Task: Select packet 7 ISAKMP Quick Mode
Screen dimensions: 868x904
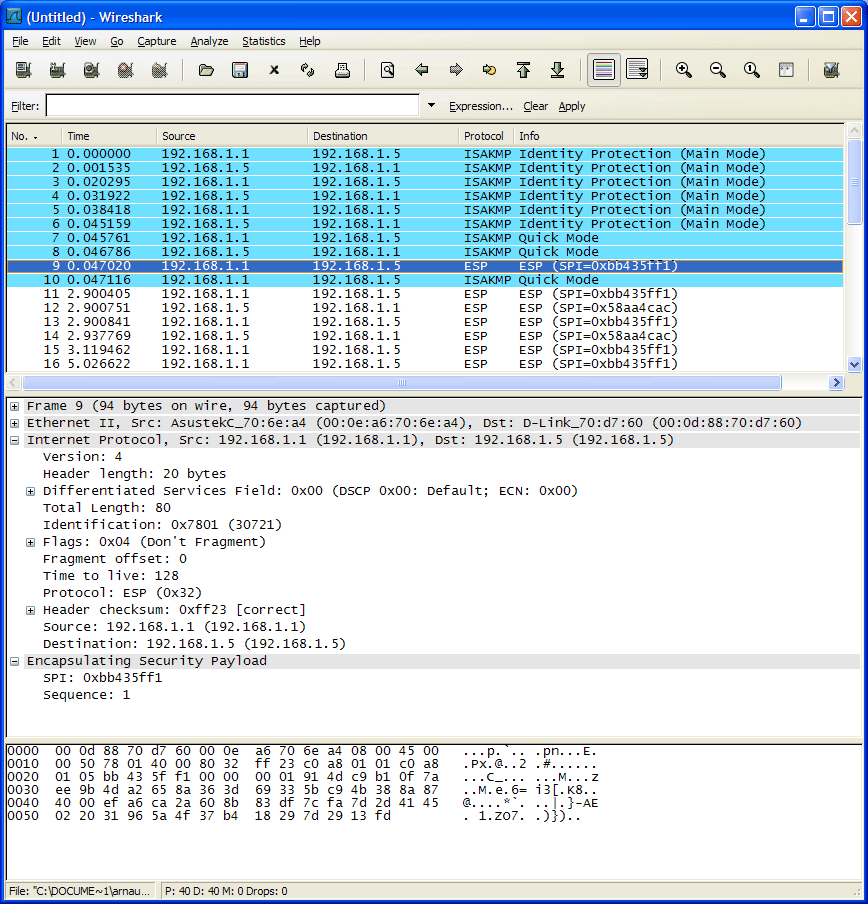Action: (425, 238)
